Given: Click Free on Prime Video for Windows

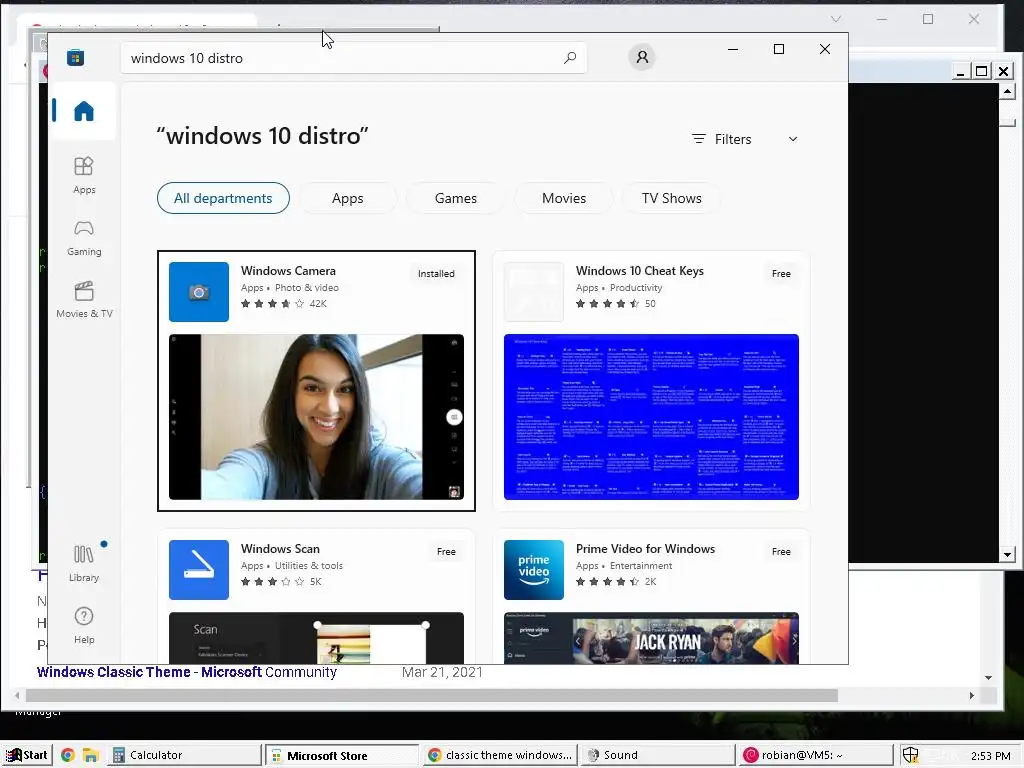Looking at the screenshot, I should (781, 552).
